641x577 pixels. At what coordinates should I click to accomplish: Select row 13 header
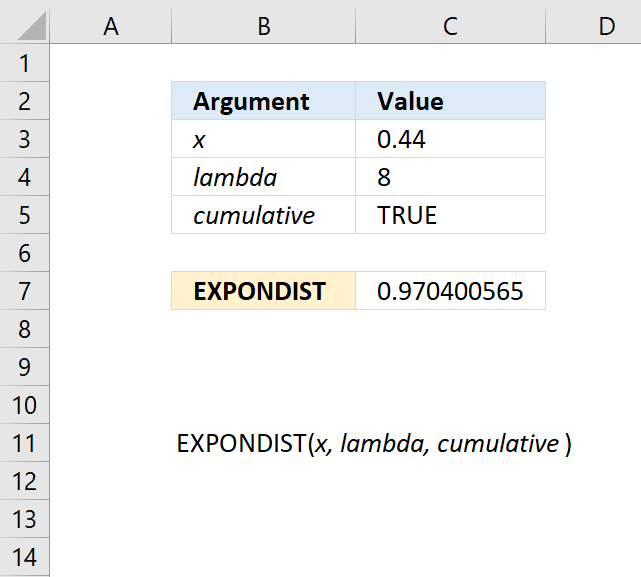(25, 519)
